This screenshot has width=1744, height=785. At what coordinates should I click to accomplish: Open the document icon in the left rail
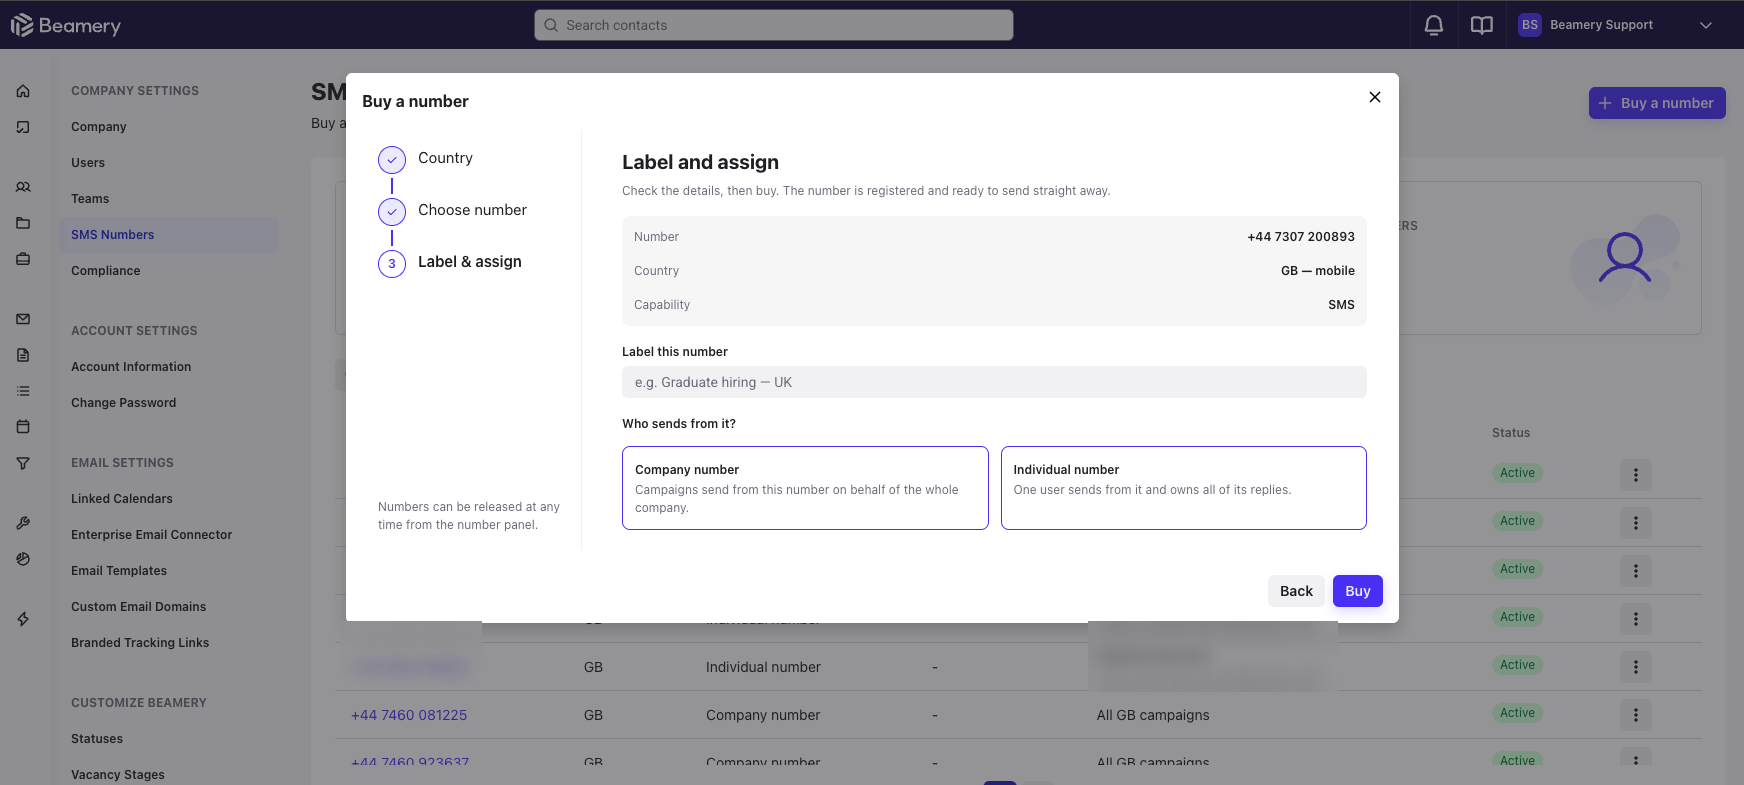(x=23, y=355)
